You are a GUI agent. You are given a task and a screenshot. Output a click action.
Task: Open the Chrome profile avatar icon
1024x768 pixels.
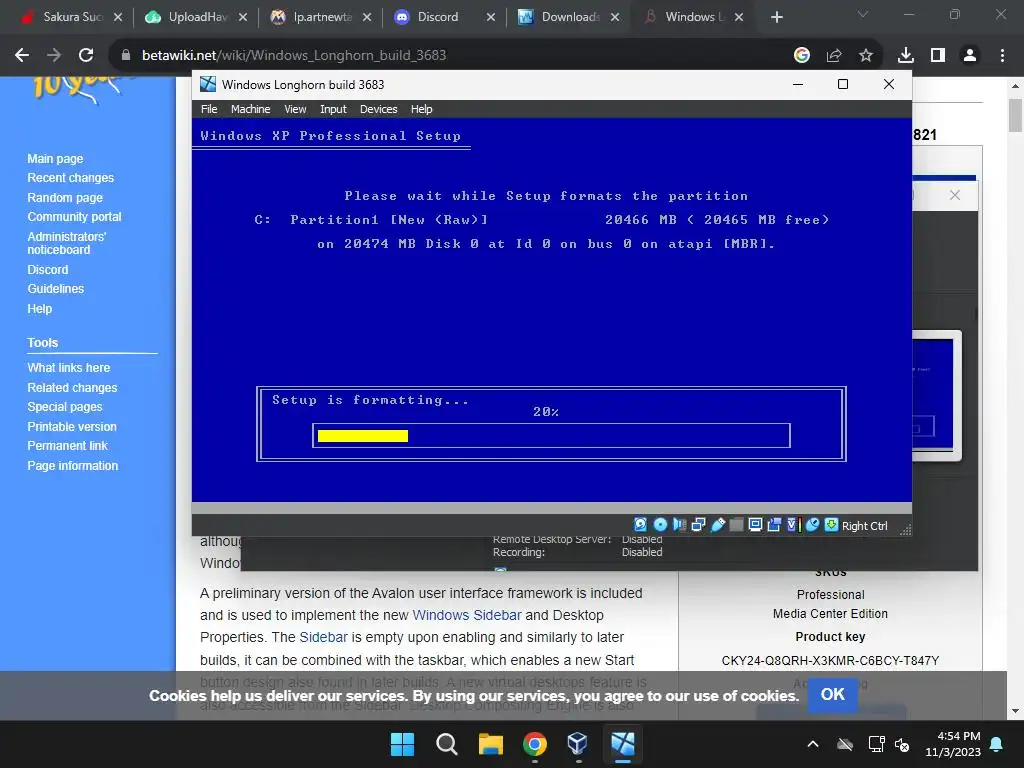click(970, 55)
